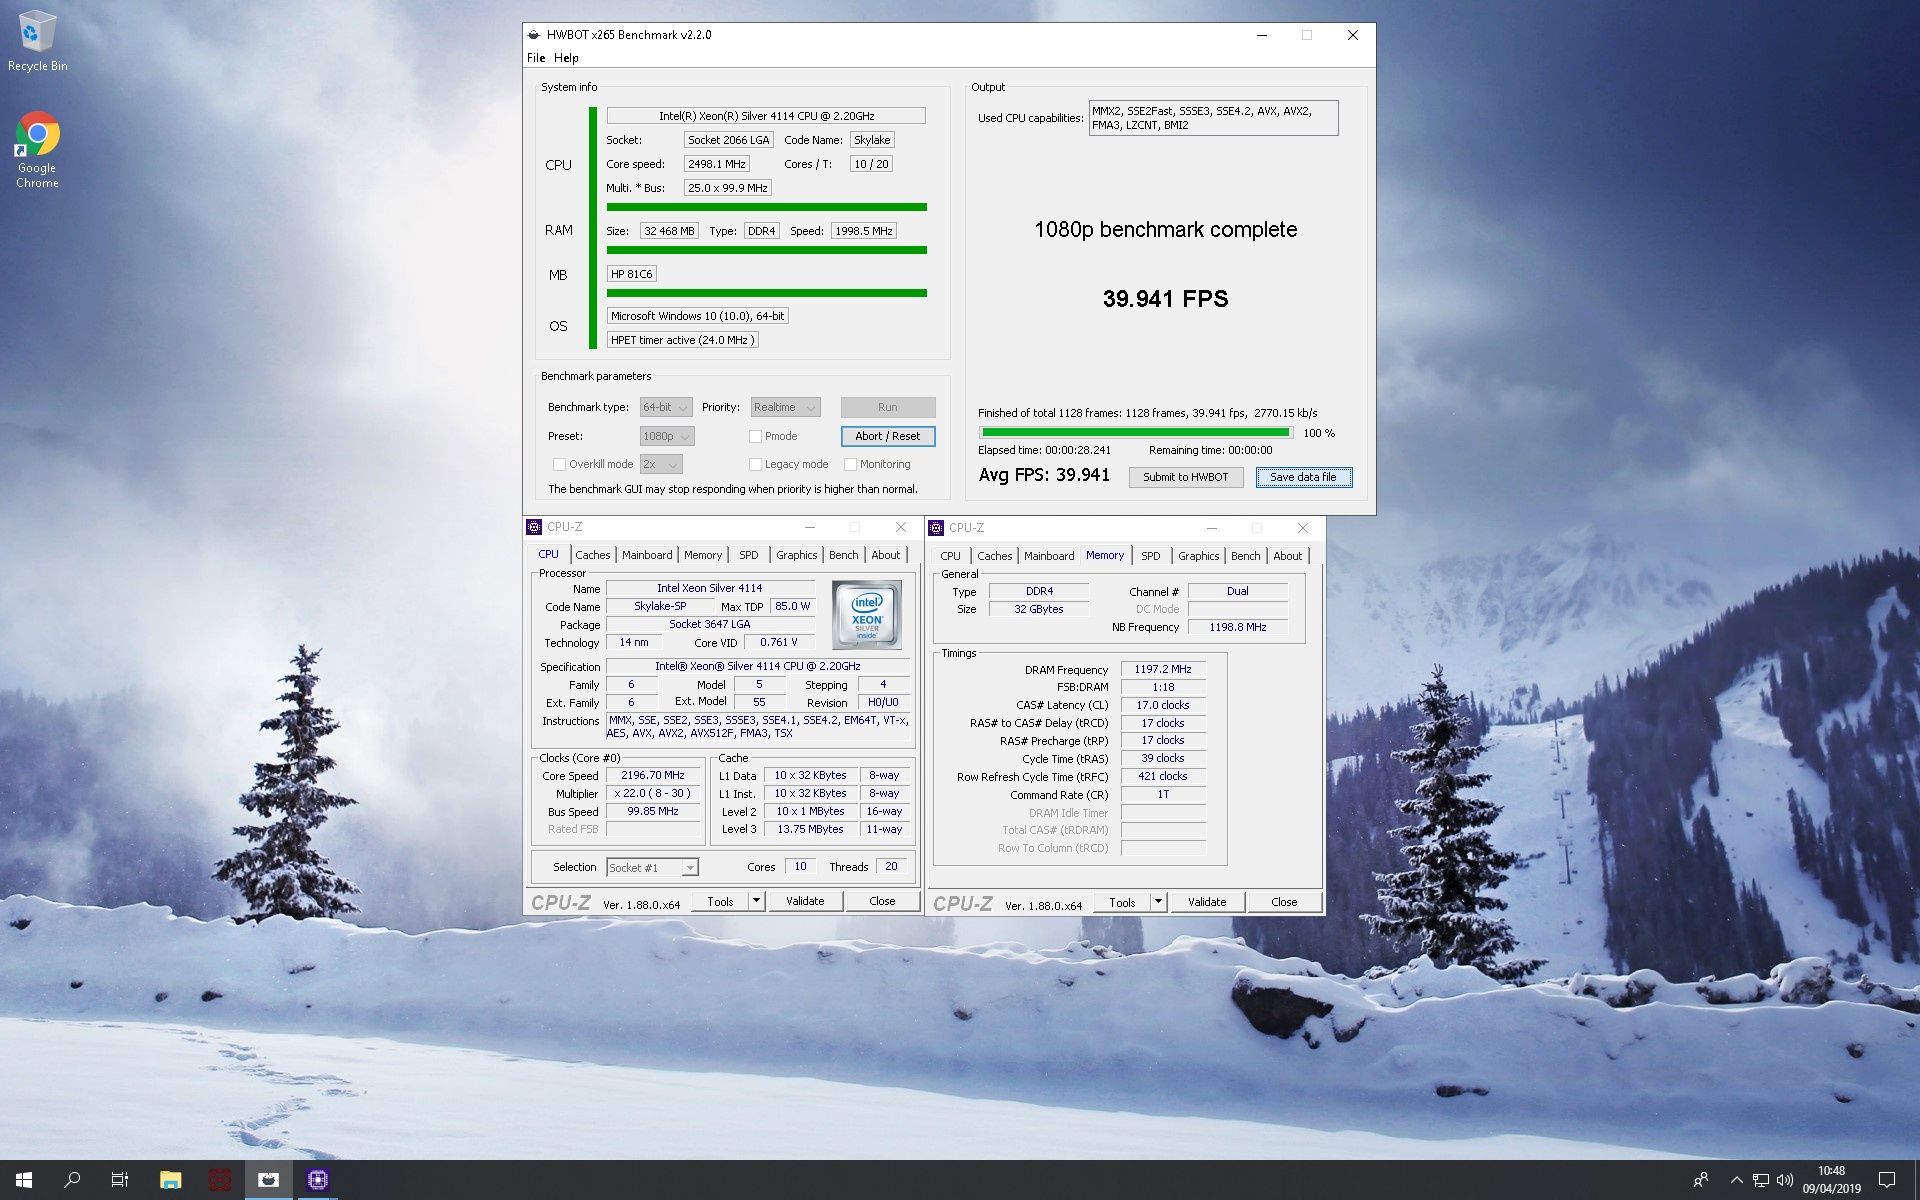The width and height of the screenshot is (1920, 1200).
Task: Click Validate in left CPU-Z window
Action: [805, 901]
